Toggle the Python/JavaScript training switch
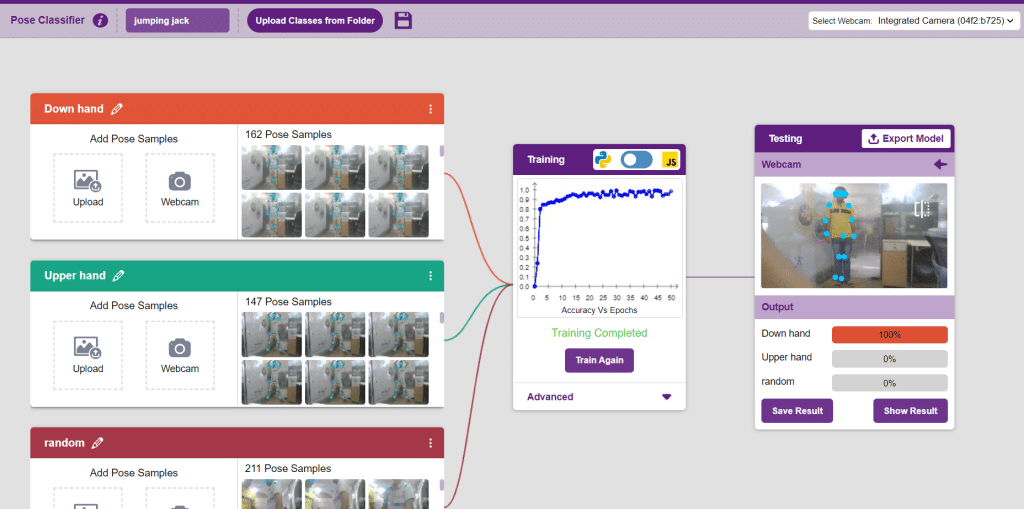The height and width of the screenshot is (509, 1024). [636, 160]
